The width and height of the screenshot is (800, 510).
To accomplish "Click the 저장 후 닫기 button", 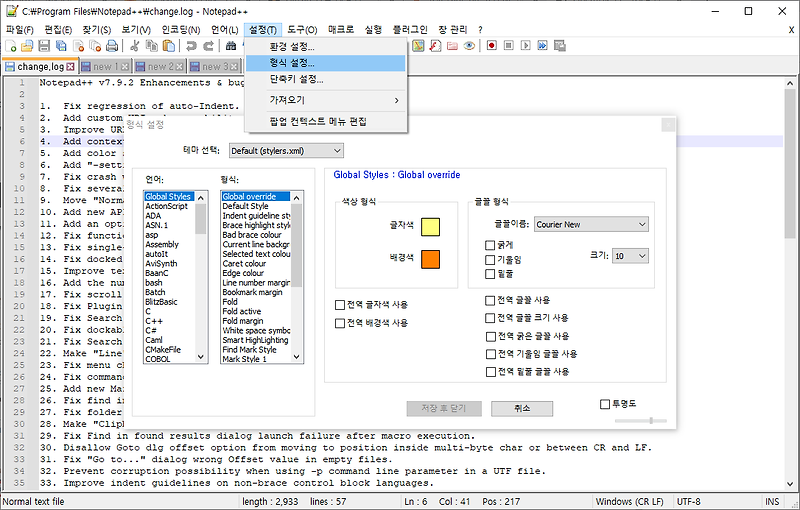I will (x=444, y=409).
